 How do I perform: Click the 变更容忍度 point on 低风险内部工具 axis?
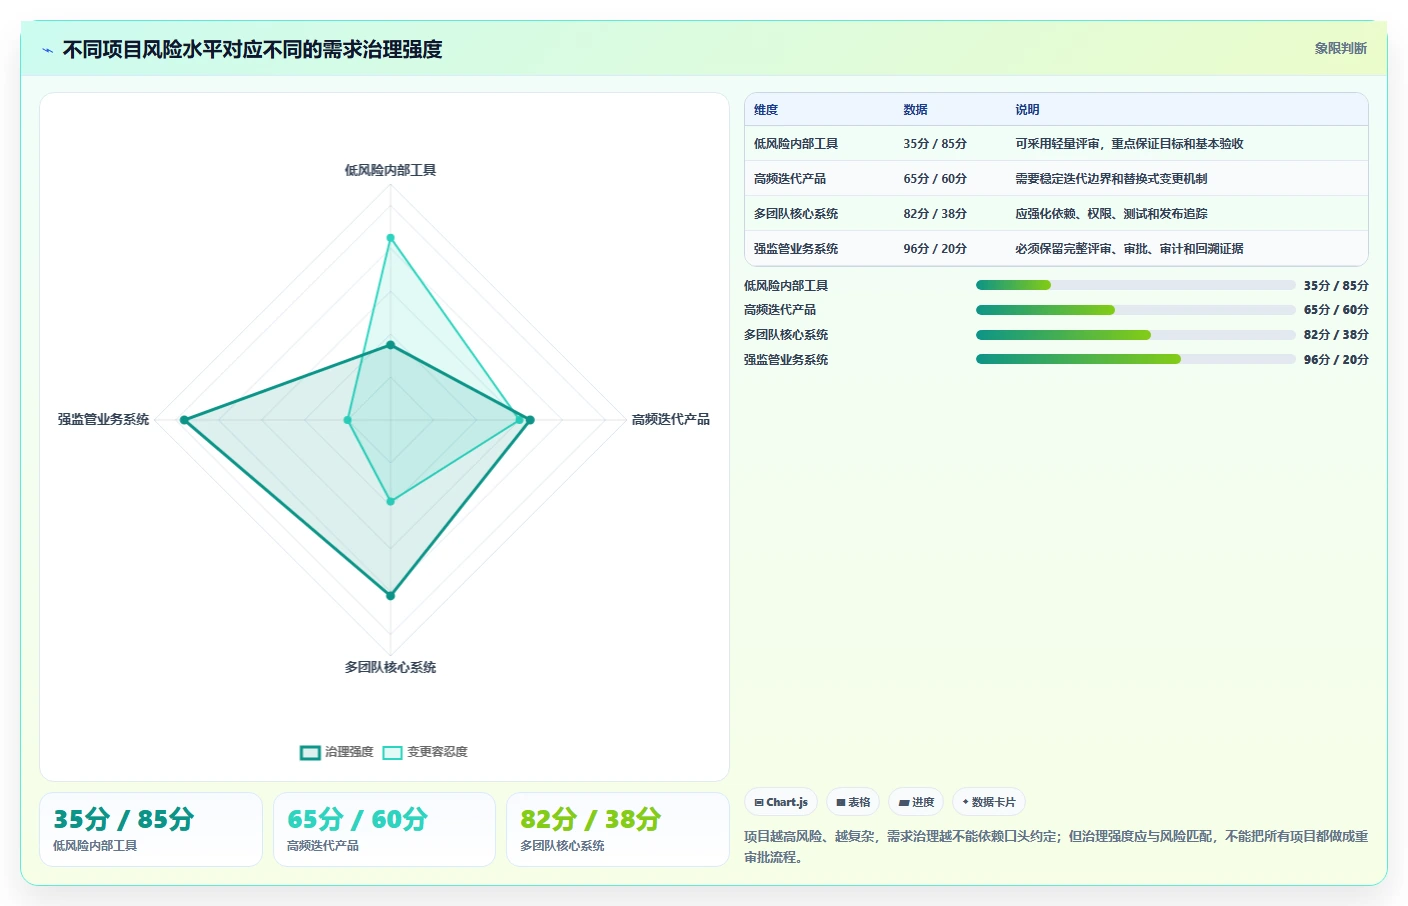click(390, 238)
